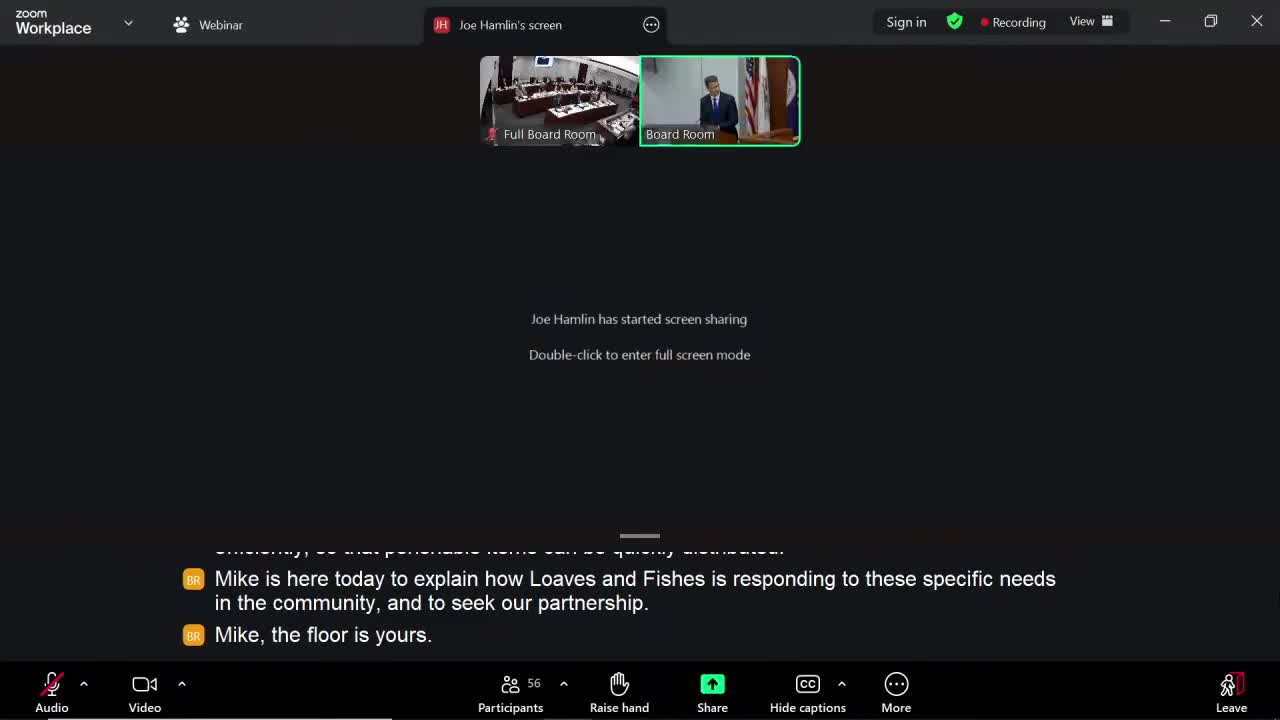The height and width of the screenshot is (720, 1280).
Task: Raise hand in the webinar
Action: (619, 692)
